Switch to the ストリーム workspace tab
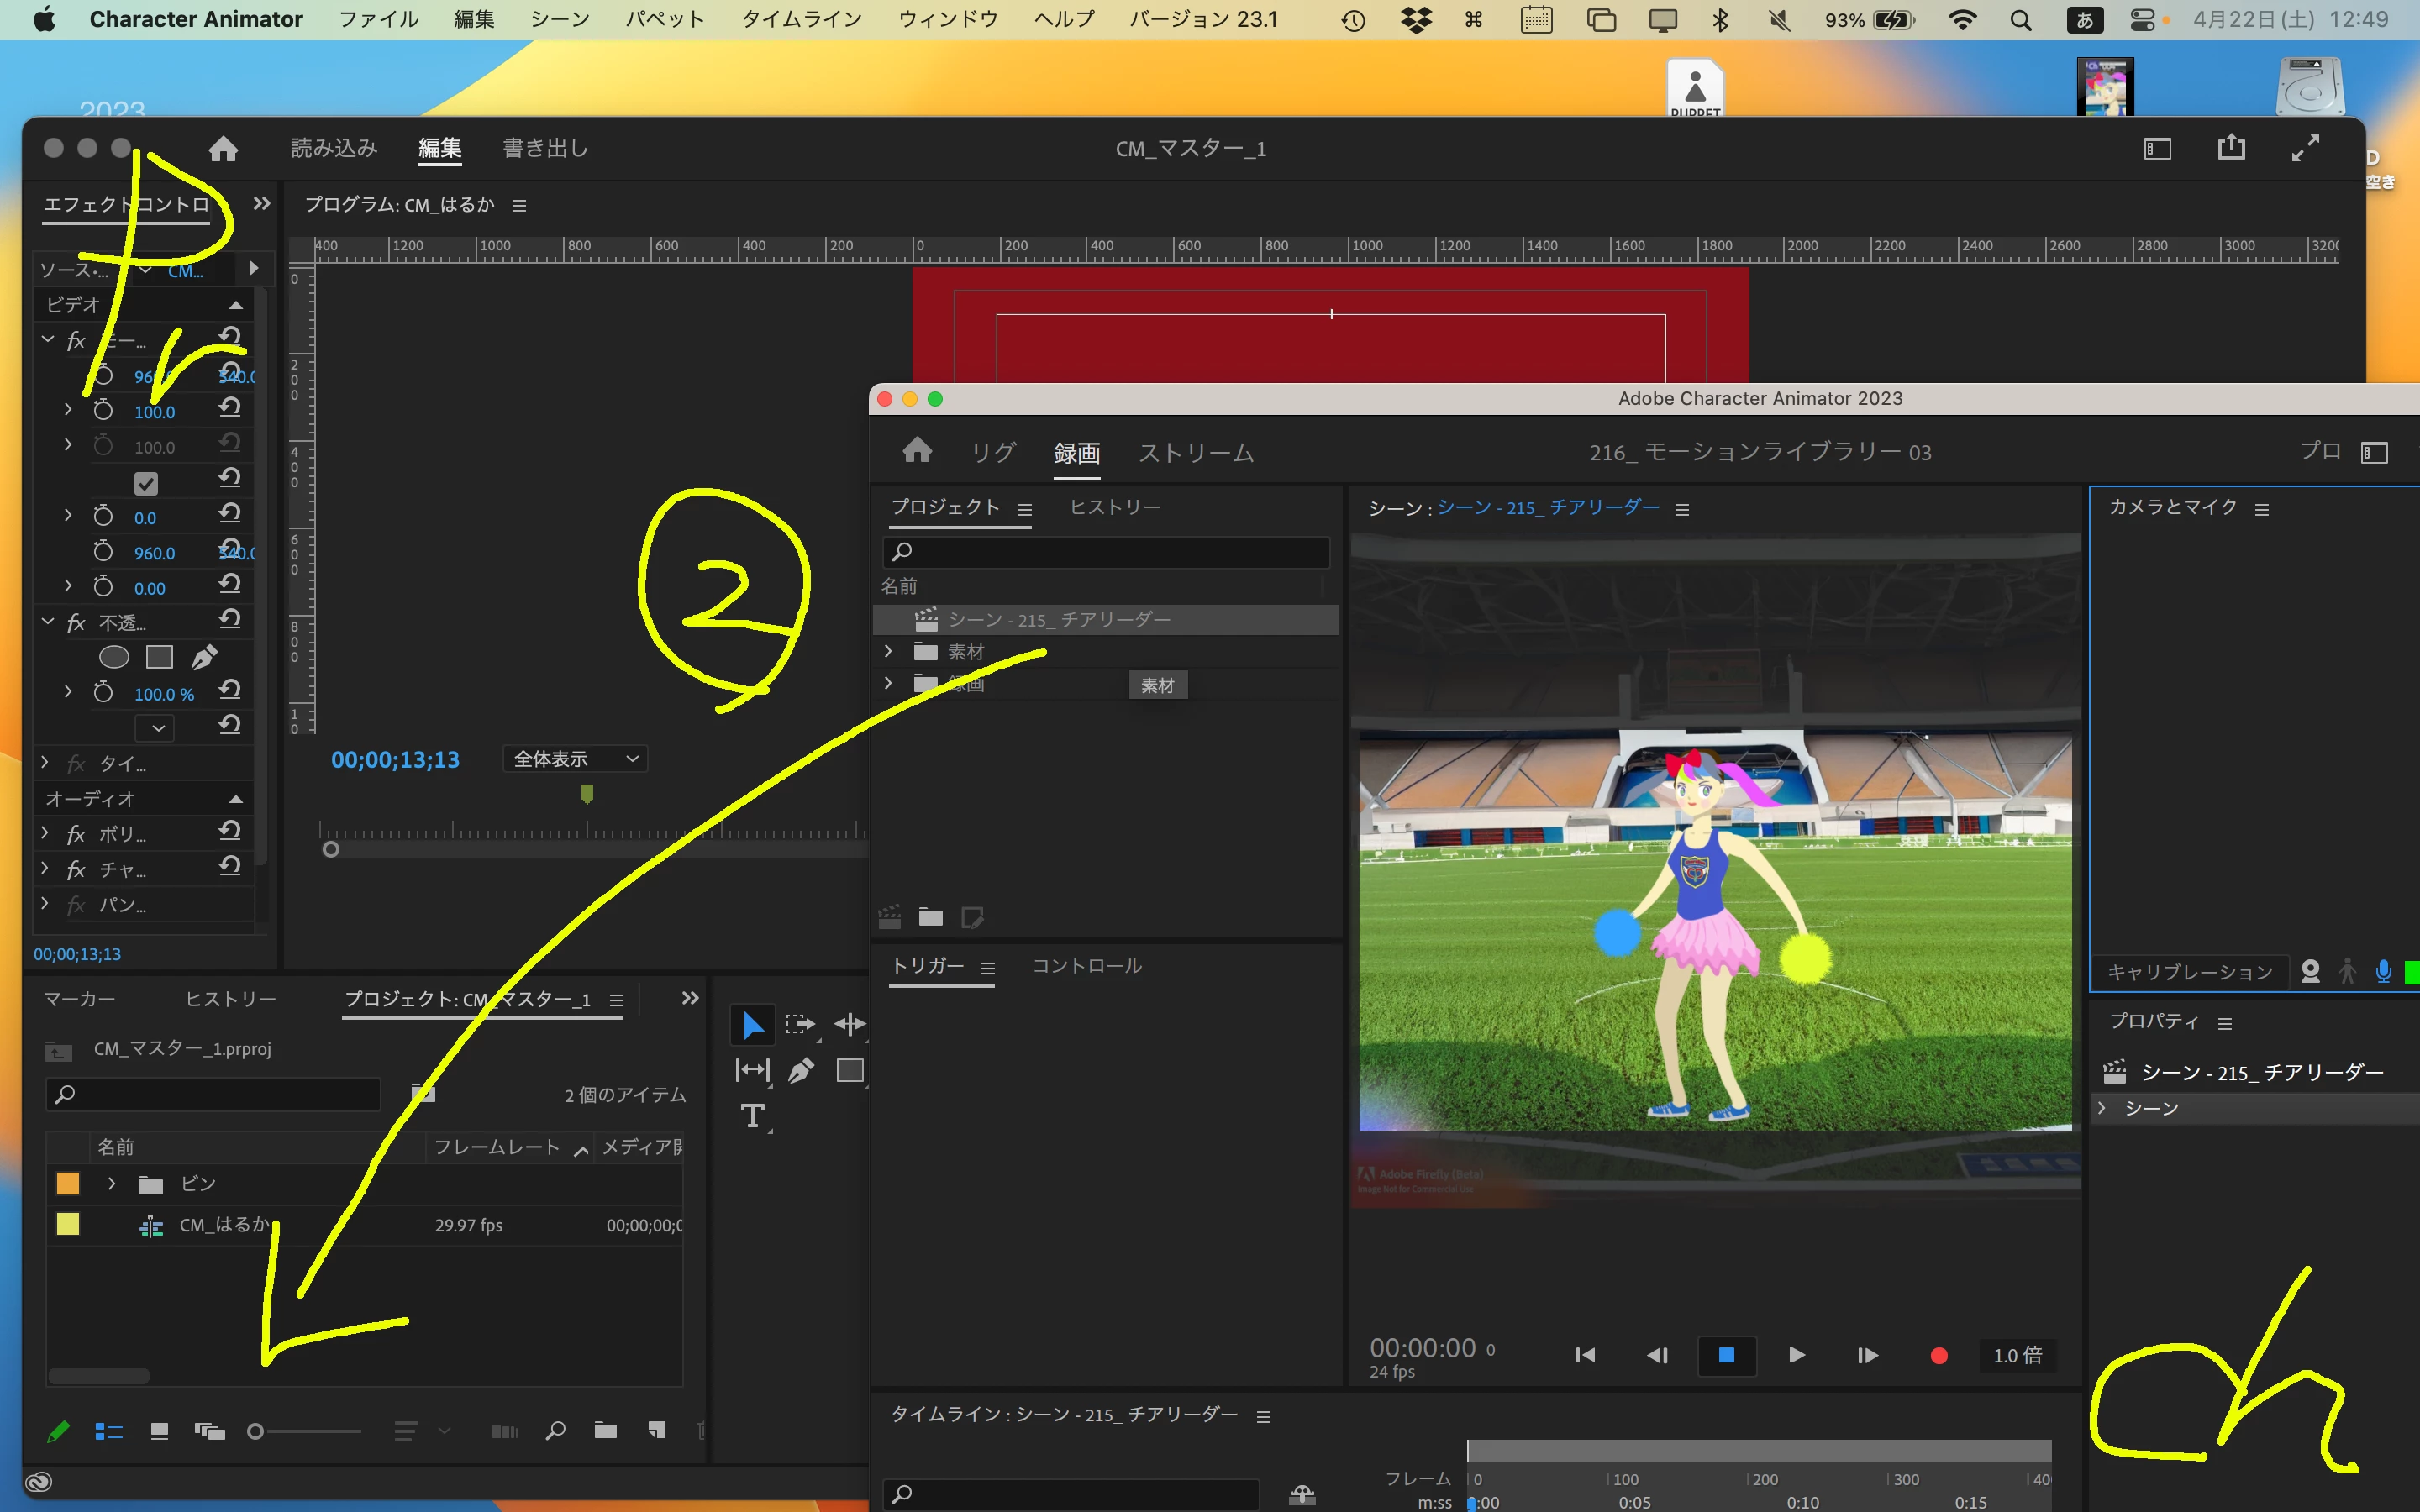Screen dimensions: 2420x1512 pos(1196,453)
